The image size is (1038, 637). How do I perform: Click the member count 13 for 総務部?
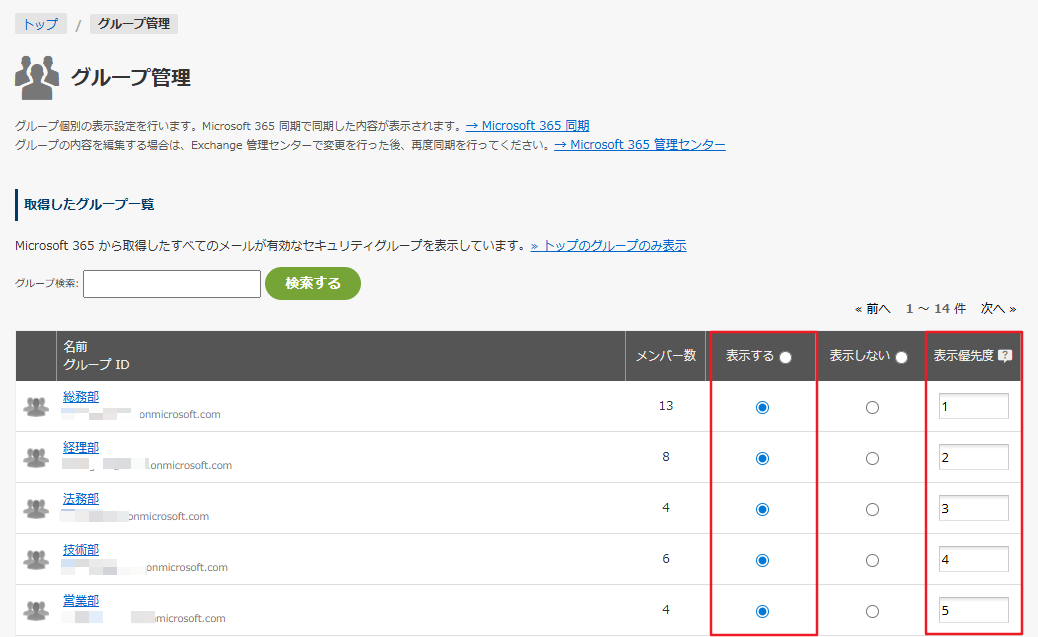666,406
